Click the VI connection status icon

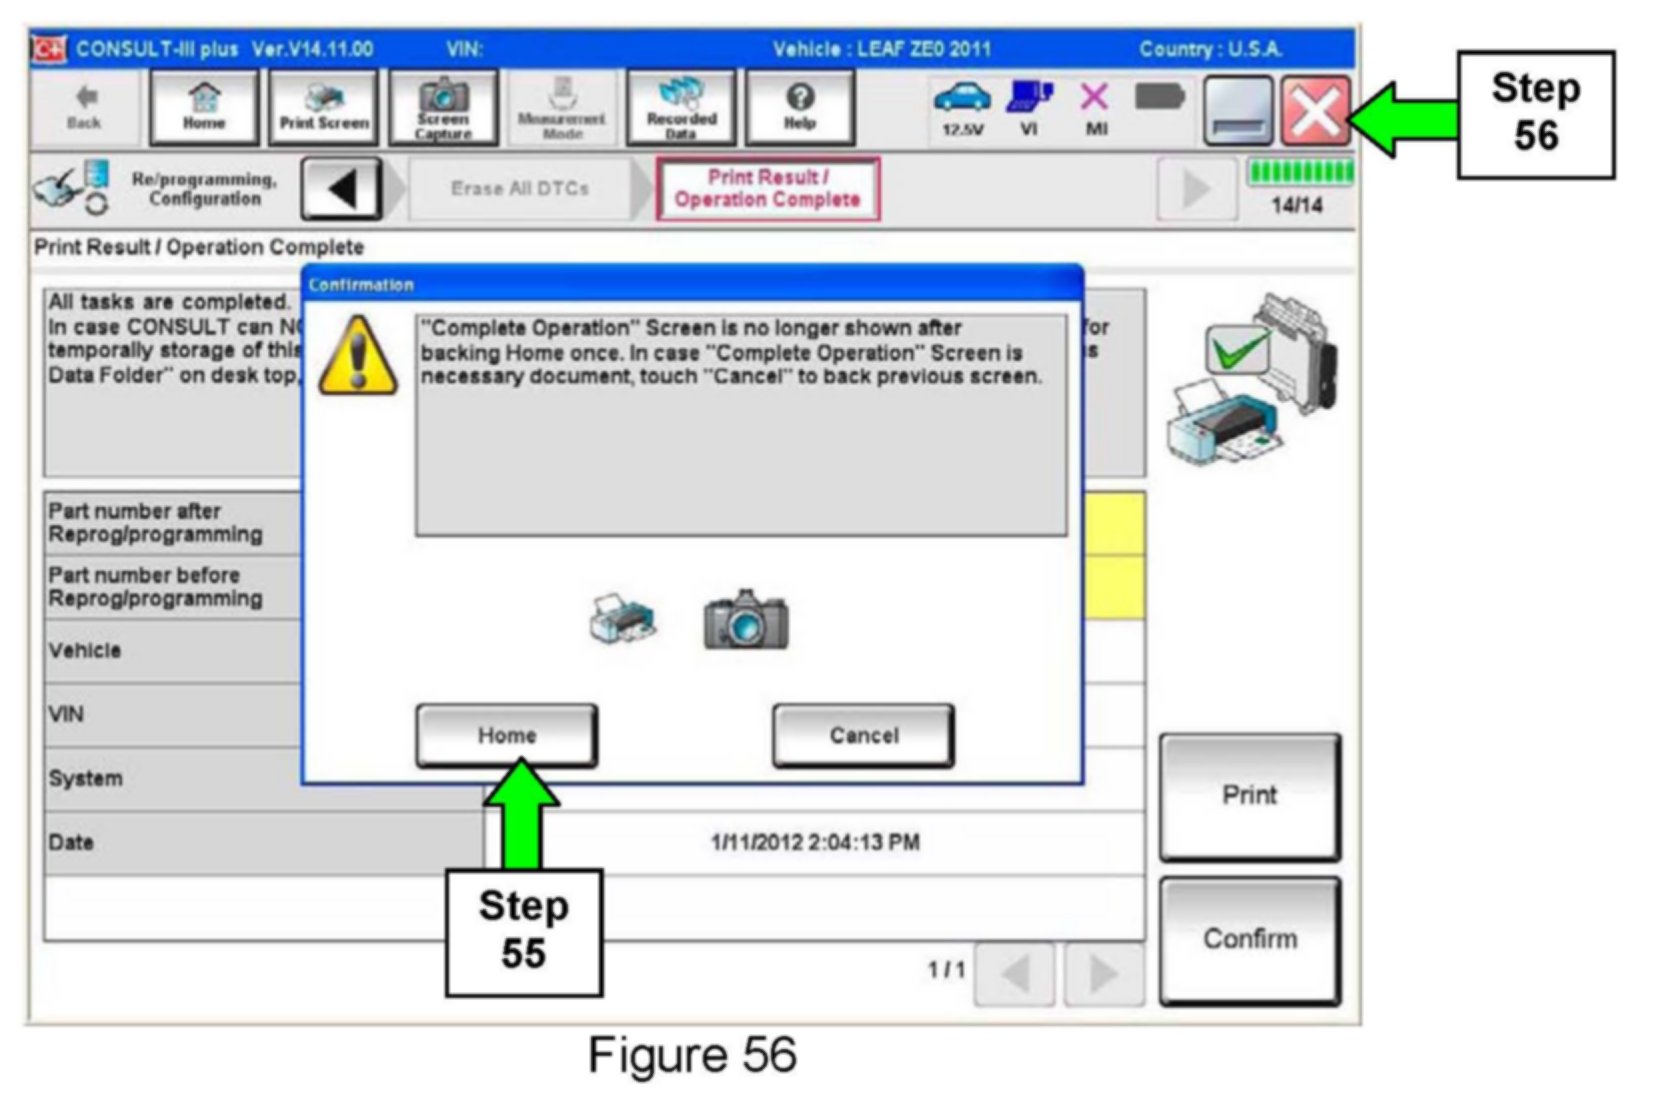coord(1029,108)
